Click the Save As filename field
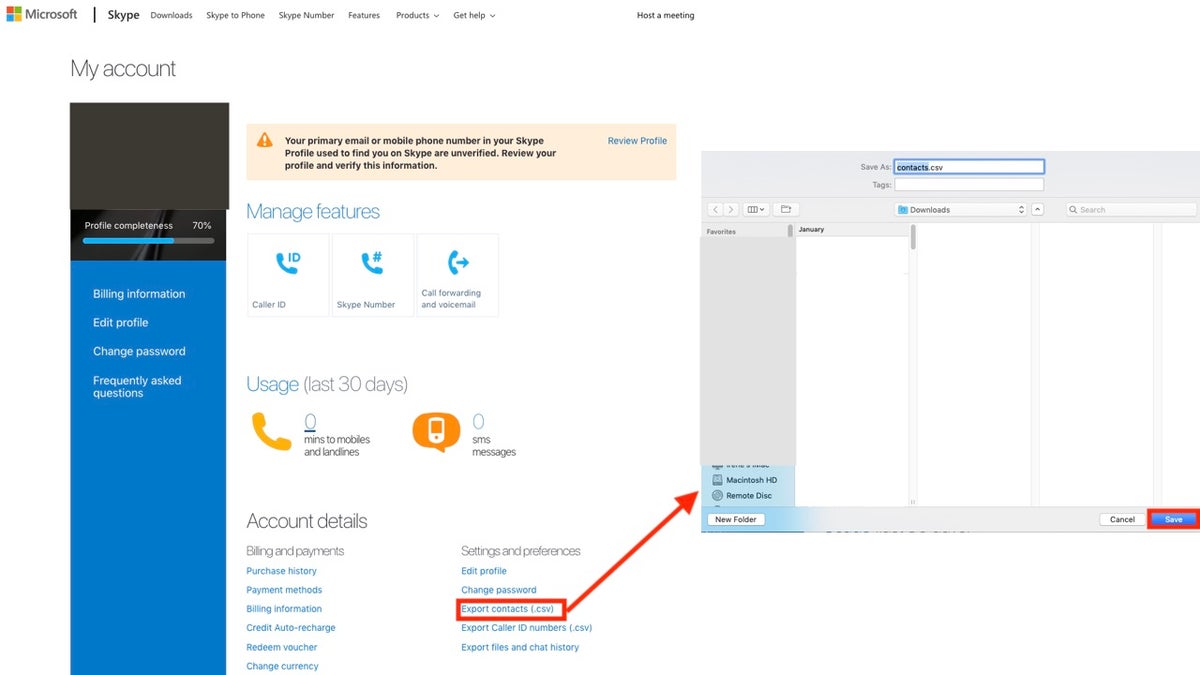1200x675 pixels. pos(968,166)
